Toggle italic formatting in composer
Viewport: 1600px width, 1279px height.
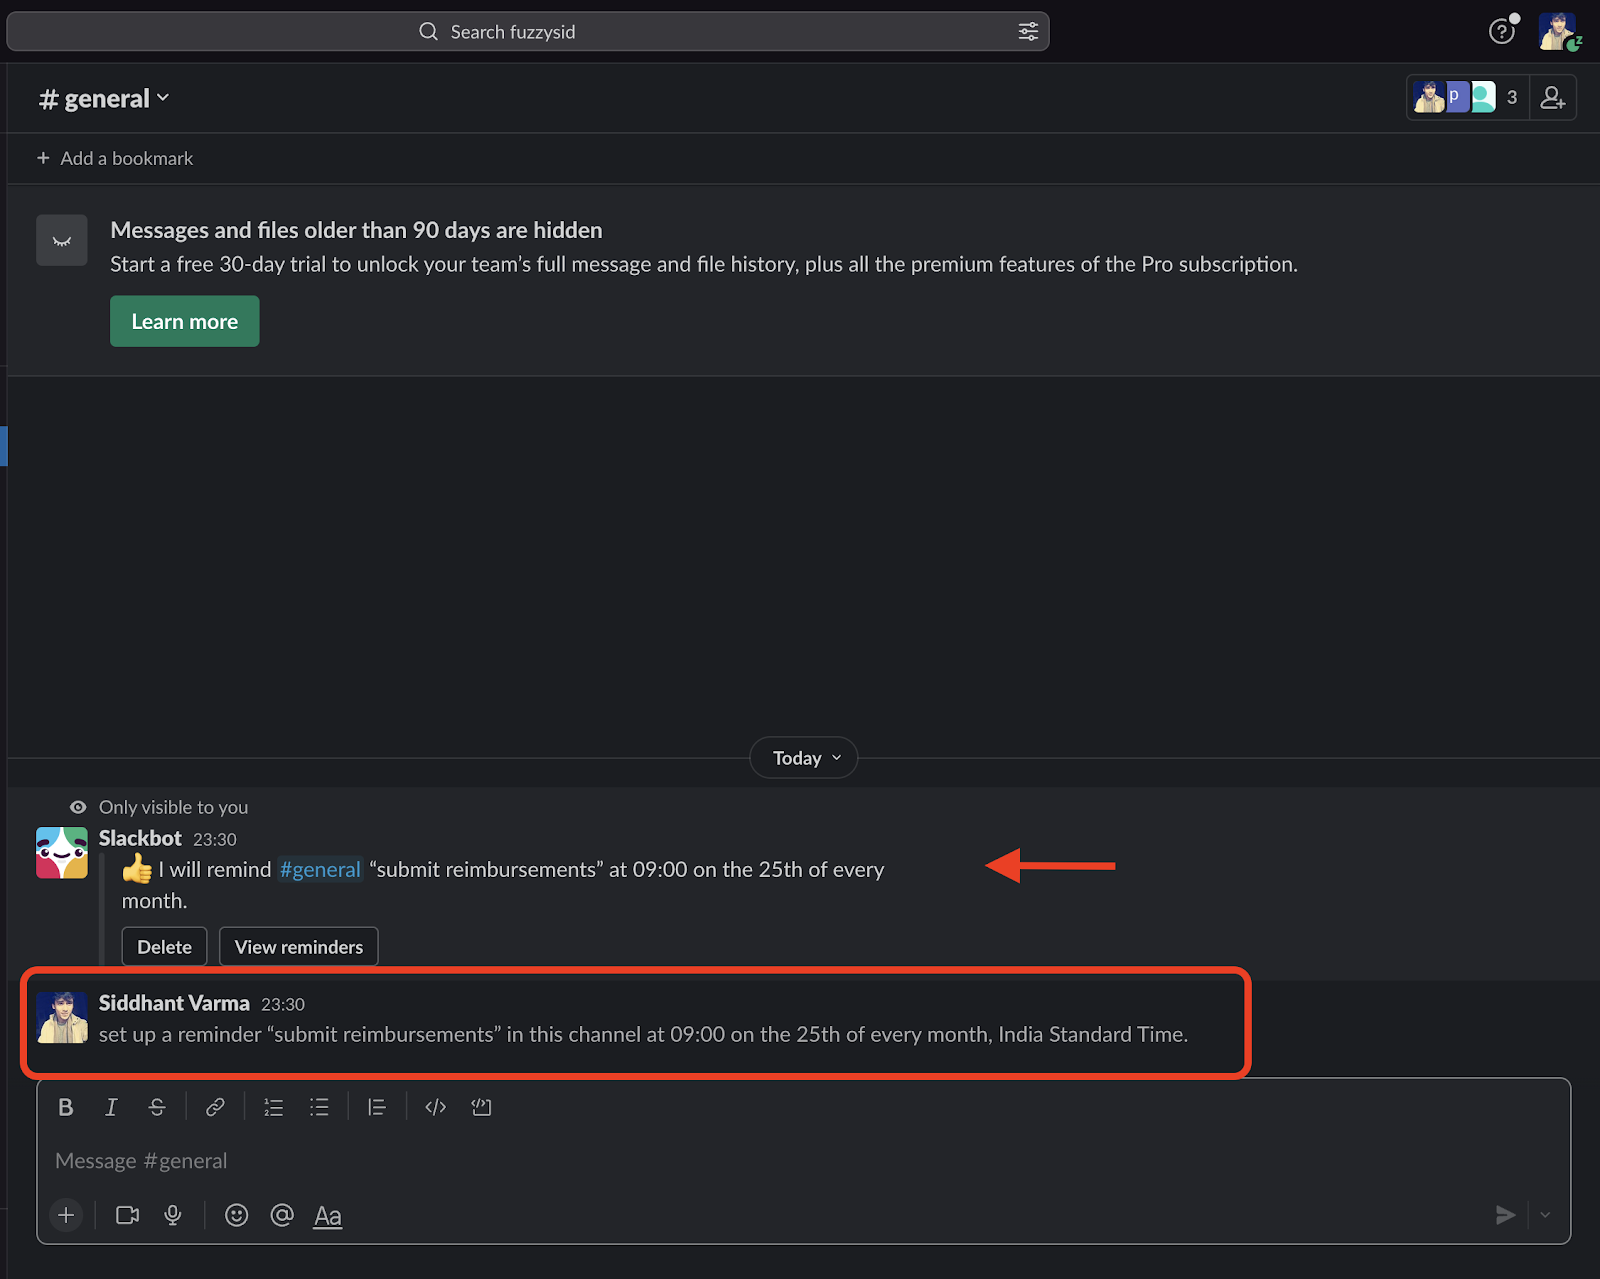click(111, 1107)
